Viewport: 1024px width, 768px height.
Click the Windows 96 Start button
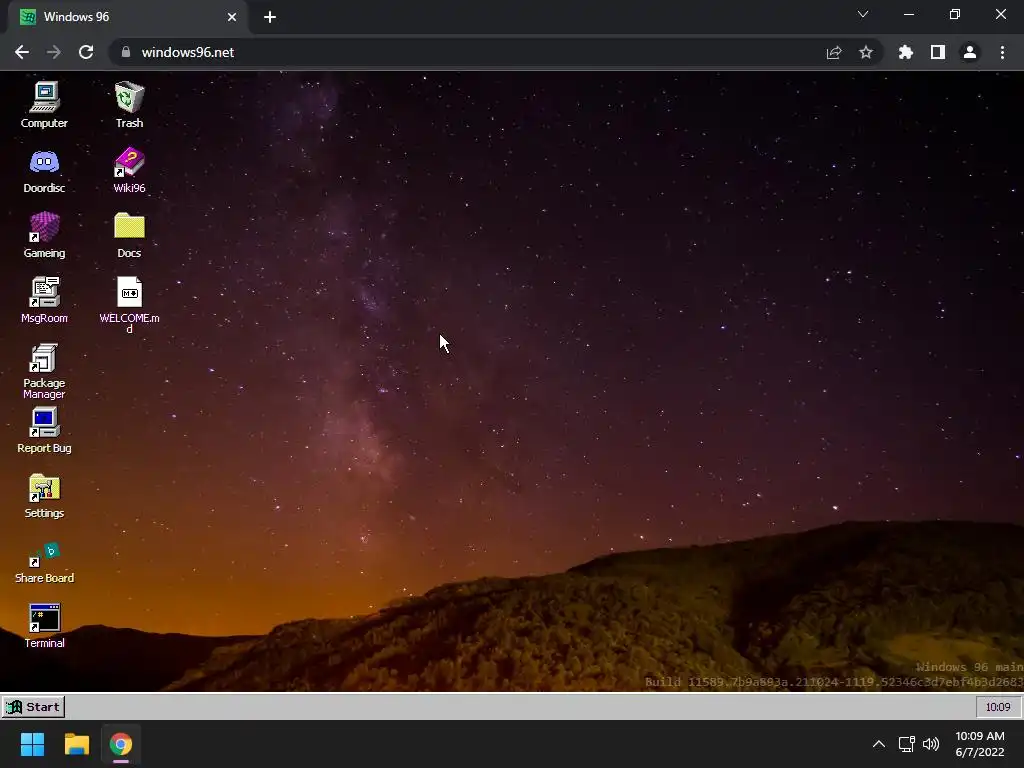click(x=33, y=707)
